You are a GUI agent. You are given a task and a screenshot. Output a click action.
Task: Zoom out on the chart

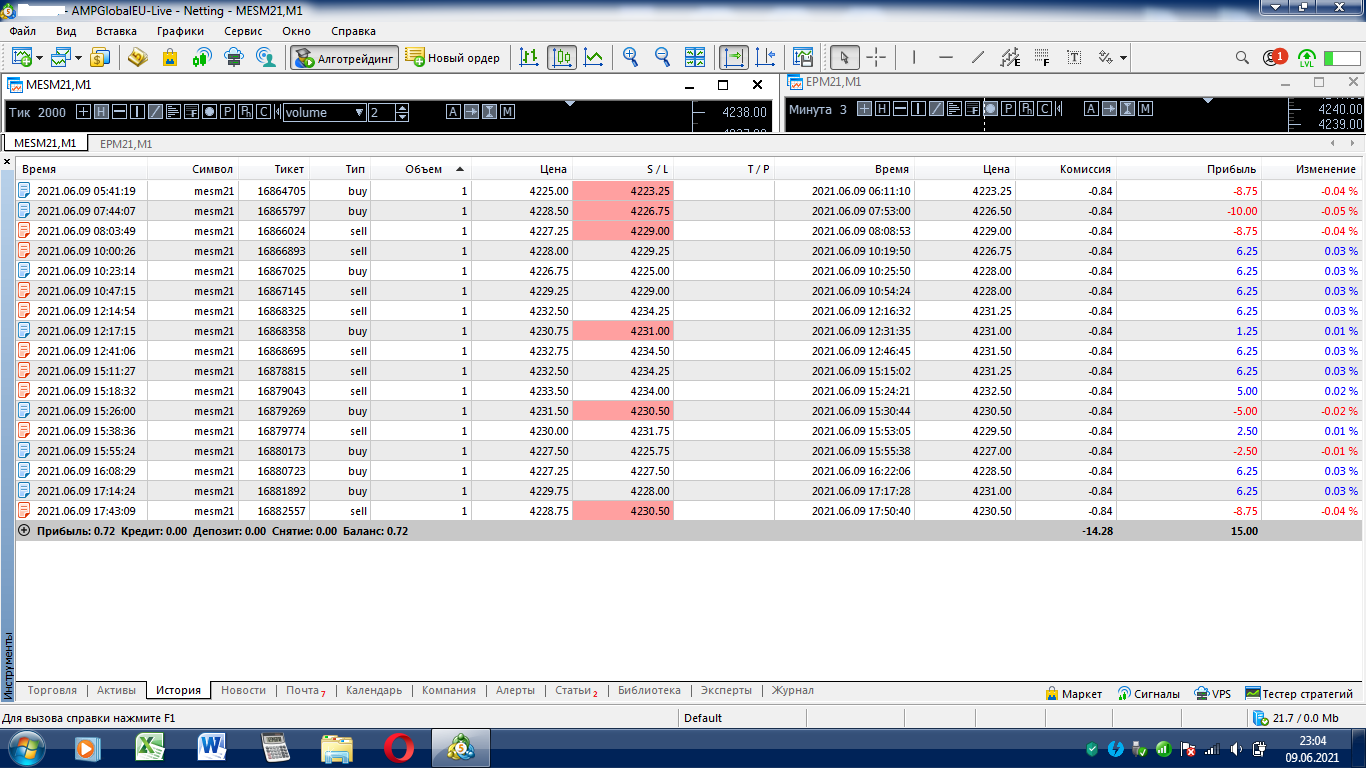(662, 57)
